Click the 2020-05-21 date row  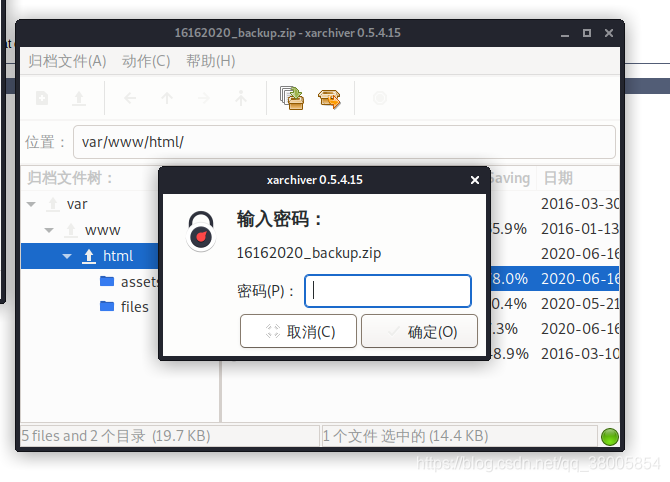(580, 304)
